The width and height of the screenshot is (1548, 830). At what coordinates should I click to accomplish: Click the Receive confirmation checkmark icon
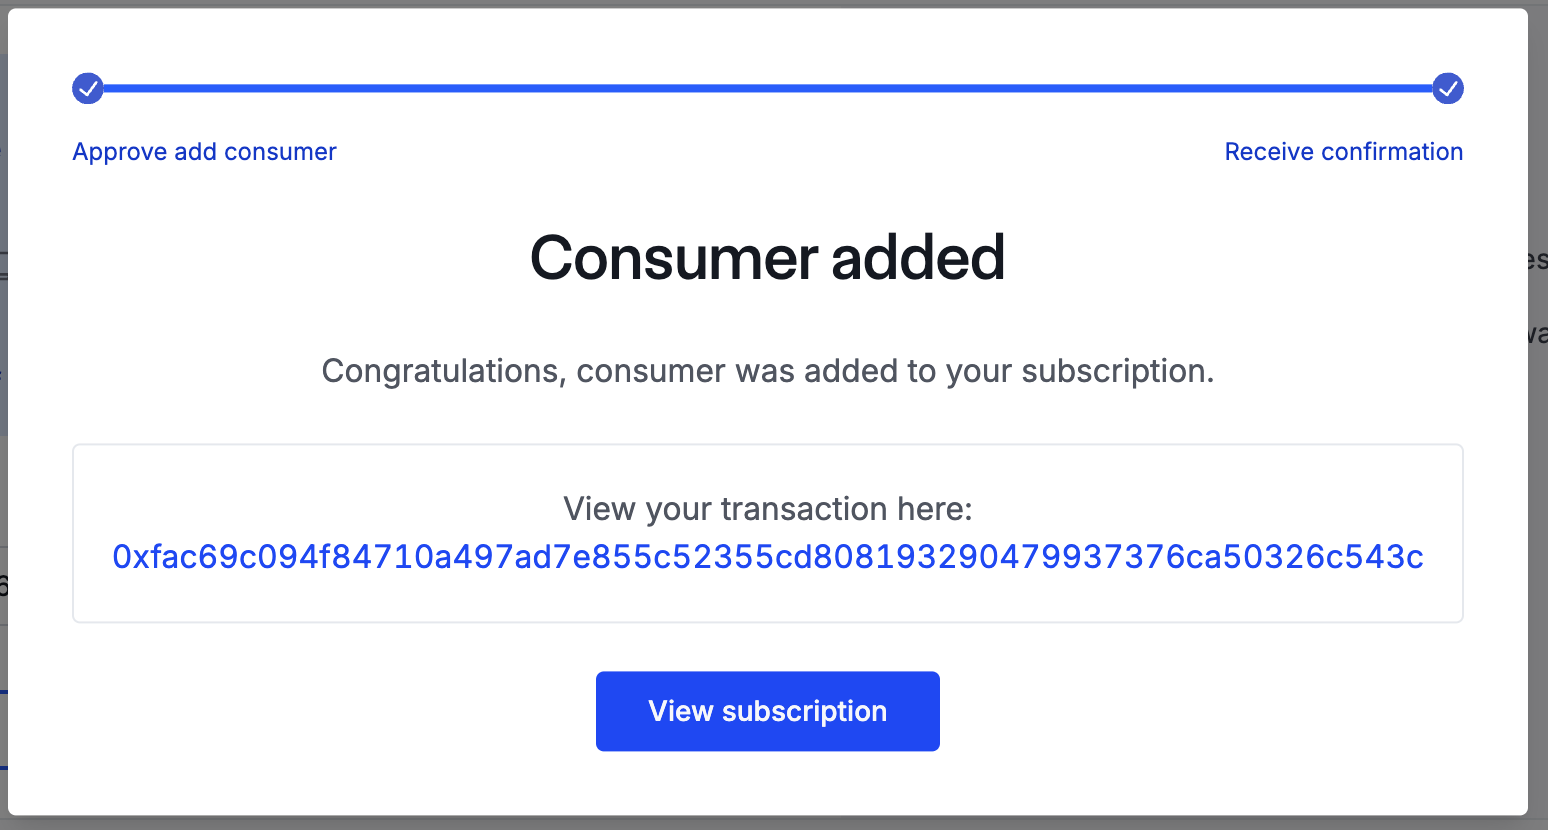pyautogui.click(x=1447, y=88)
